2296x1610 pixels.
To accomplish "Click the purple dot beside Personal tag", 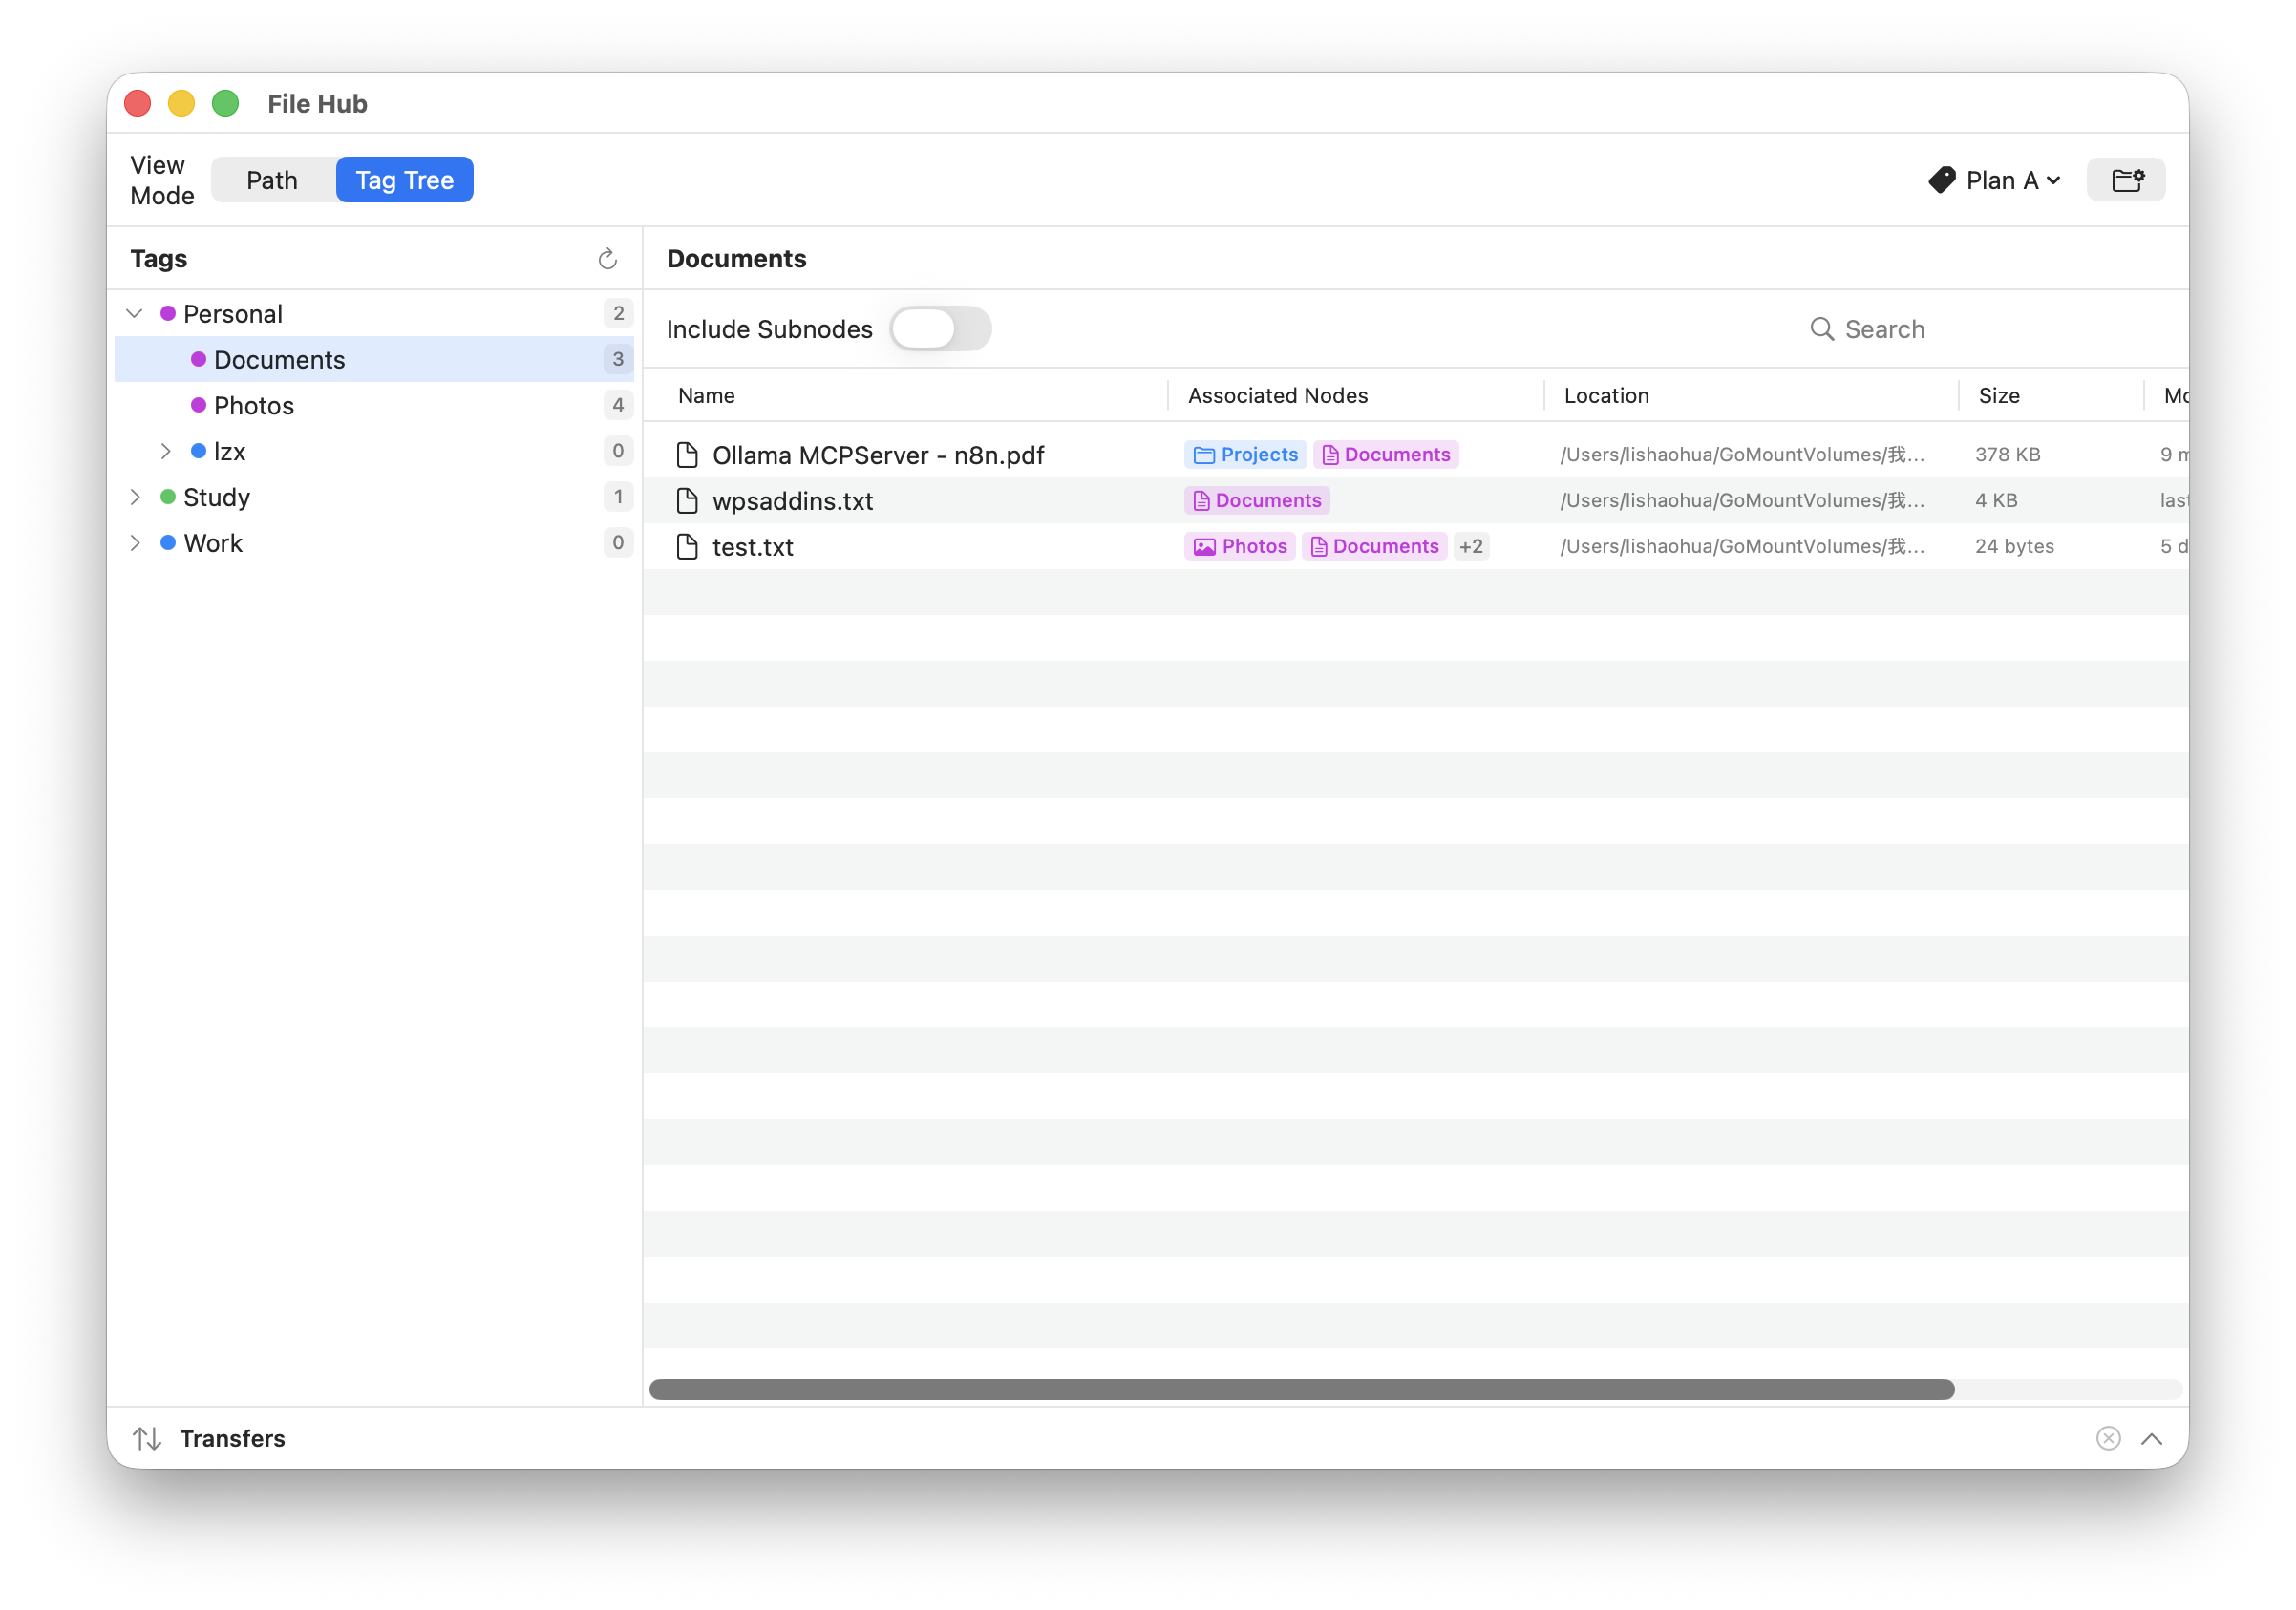I will pos(168,314).
